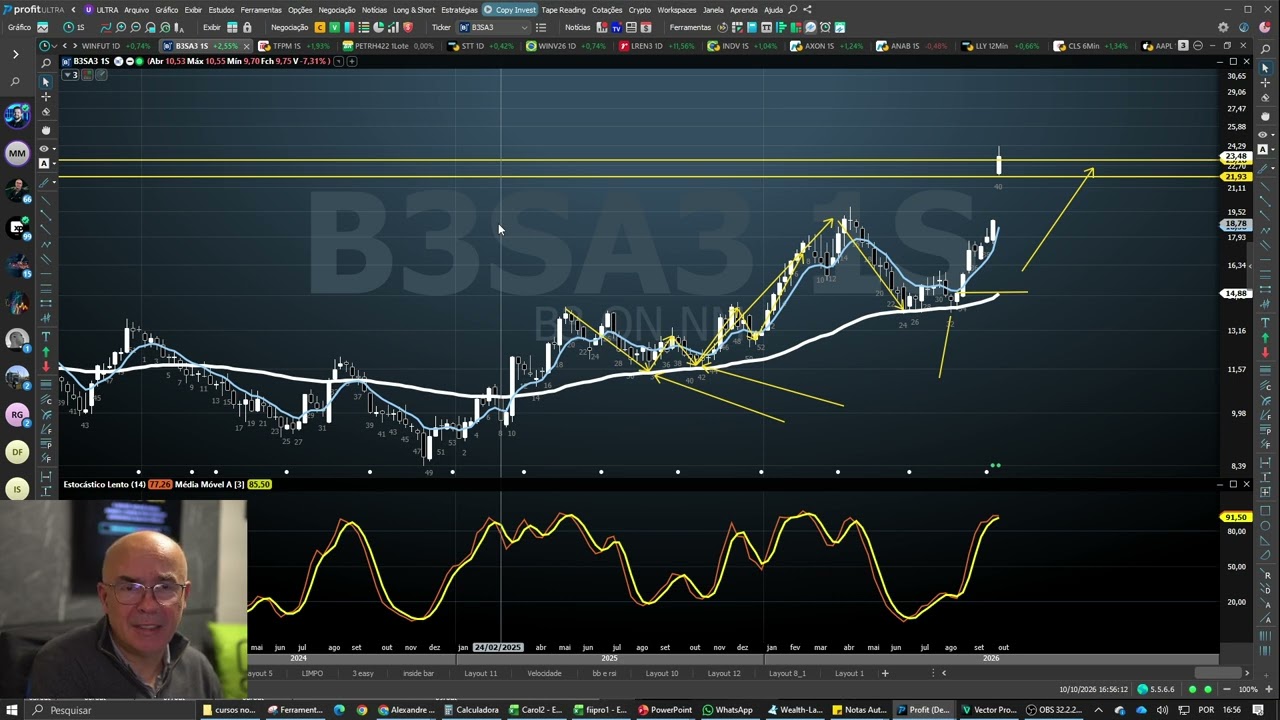Click the 14,88 price marker on axis

coord(1236,293)
